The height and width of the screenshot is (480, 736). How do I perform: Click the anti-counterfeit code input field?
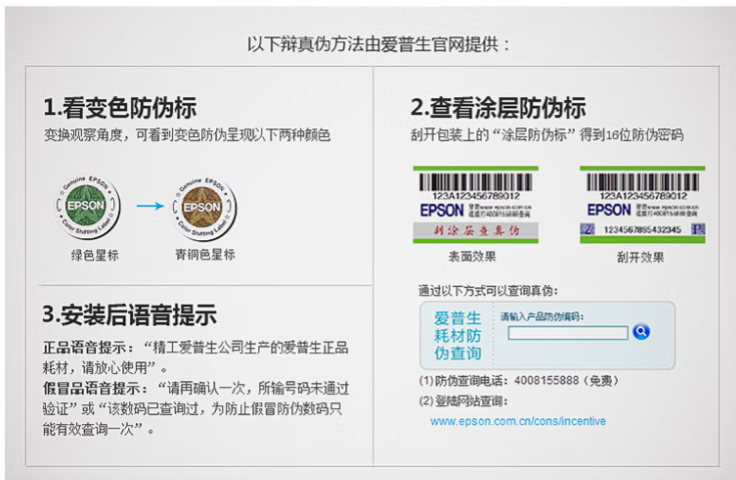point(568,333)
